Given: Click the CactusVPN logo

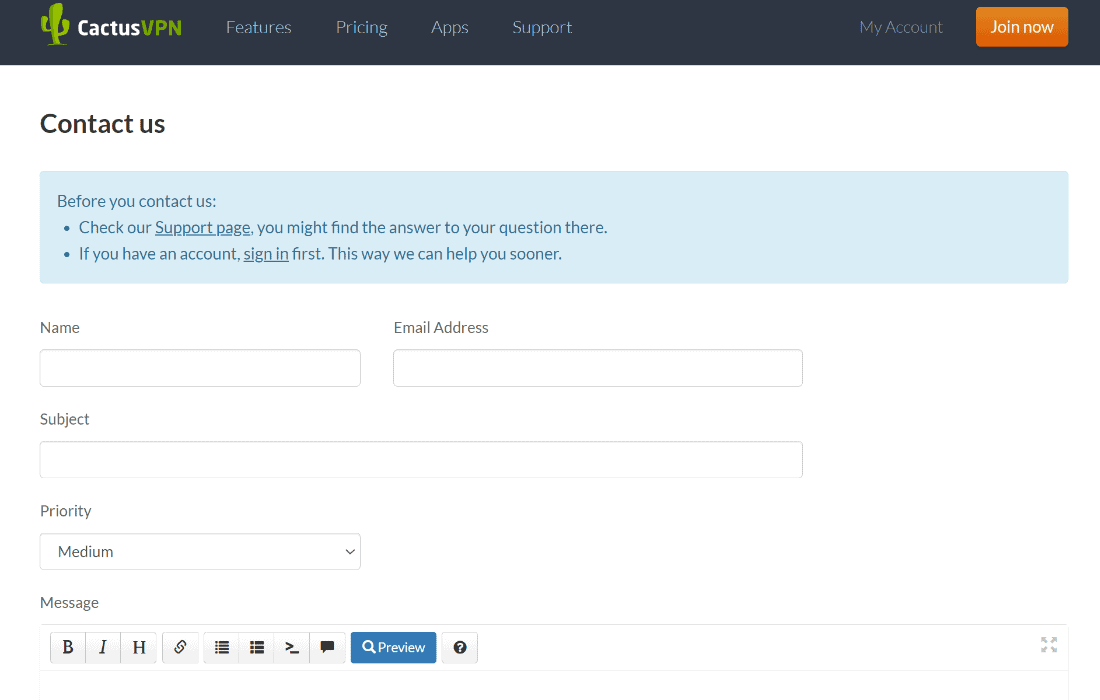Looking at the screenshot, I should pyautogui.click(x=111, y=26).
